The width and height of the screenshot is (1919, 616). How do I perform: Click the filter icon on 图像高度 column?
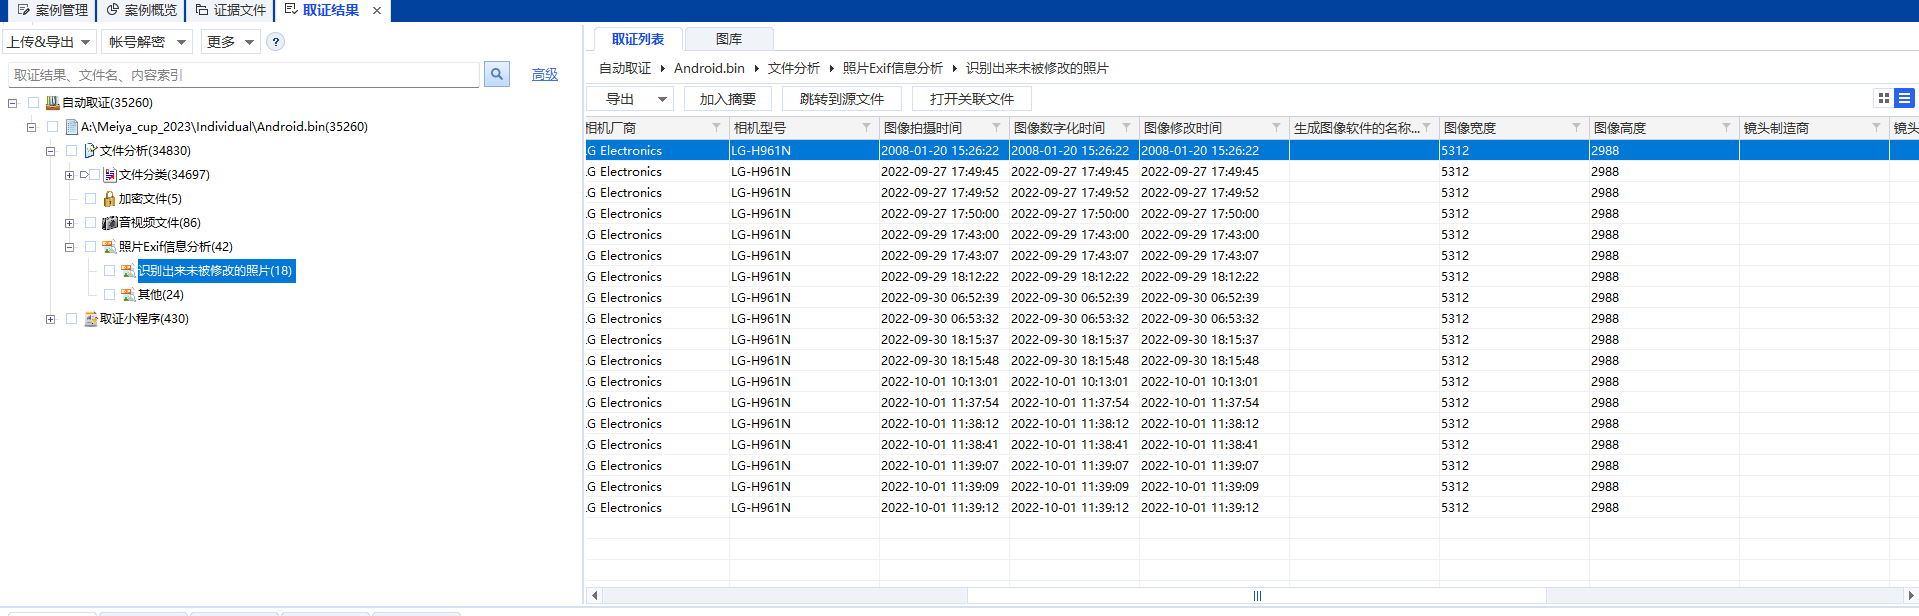tap(1726, 128)
